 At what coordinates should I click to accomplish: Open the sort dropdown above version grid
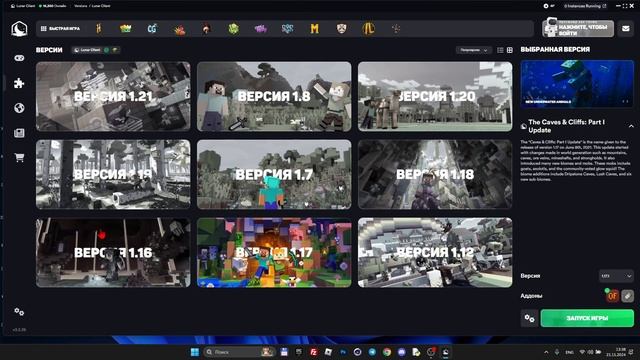pos(473,50)
